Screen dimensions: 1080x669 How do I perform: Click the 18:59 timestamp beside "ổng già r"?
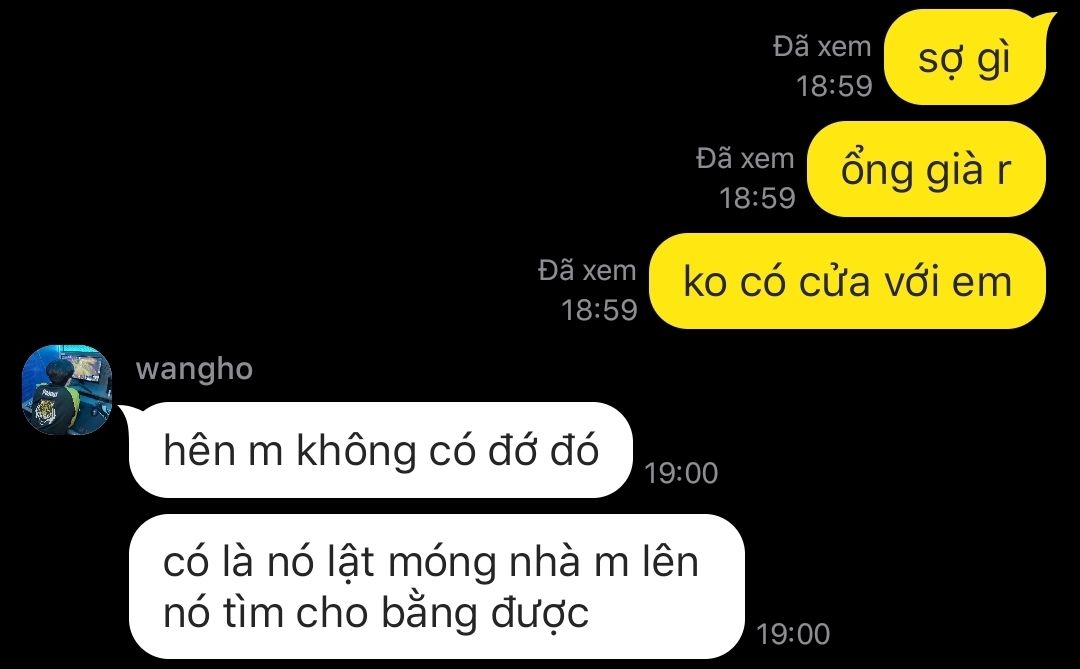coord(758,198)
